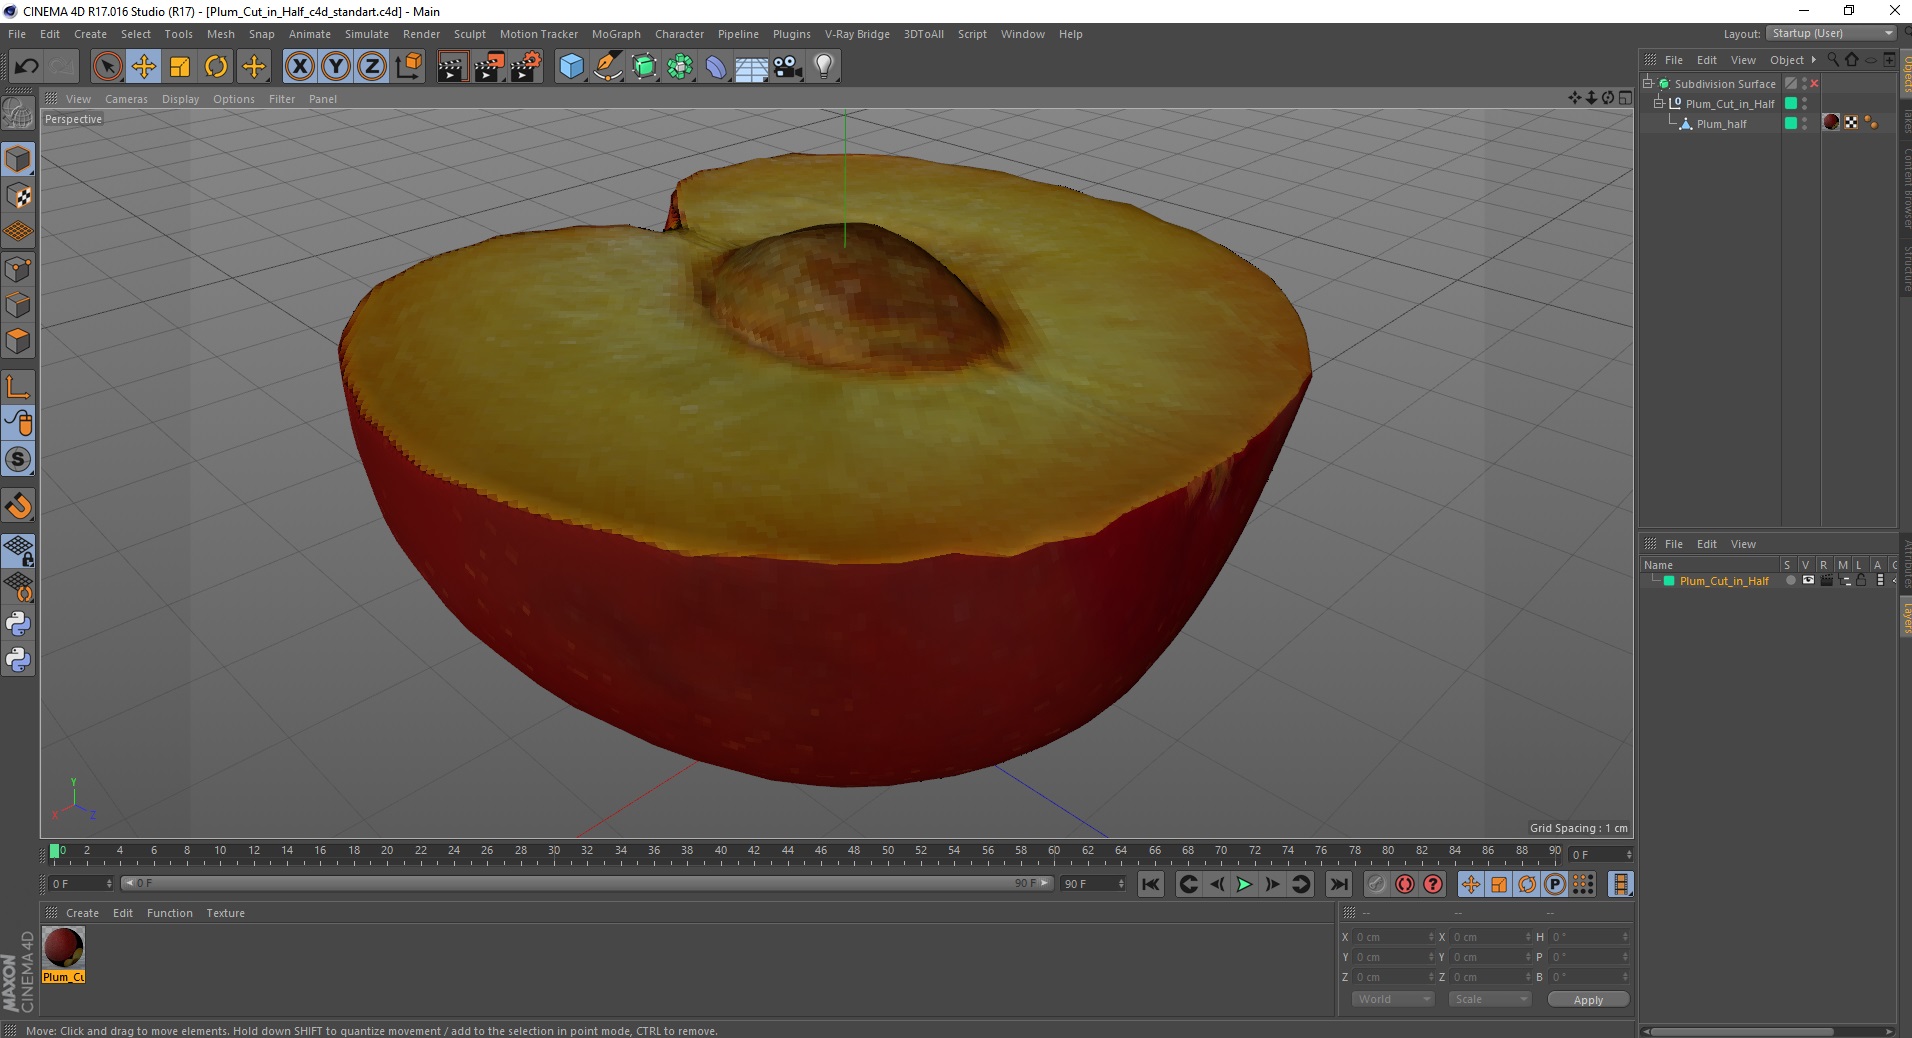Open Scale mode dropdown
This screenshot has width=1912, height=1038.
[1490, 999]
